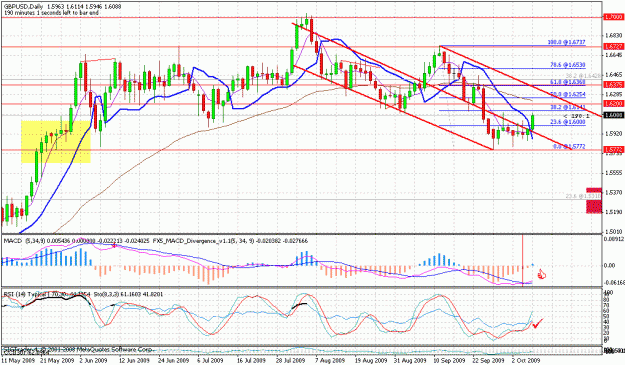
Task: Click the '2 Jun 2009' date label
Action: [x=93, y=361]
